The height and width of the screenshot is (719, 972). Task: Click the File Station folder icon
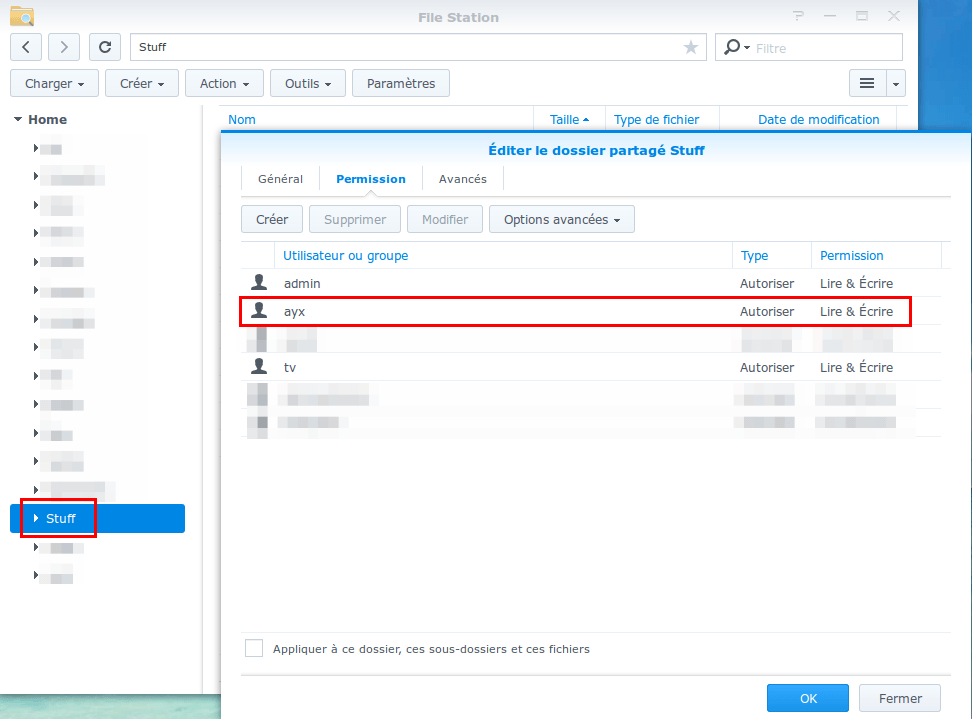tap(22, 16)
